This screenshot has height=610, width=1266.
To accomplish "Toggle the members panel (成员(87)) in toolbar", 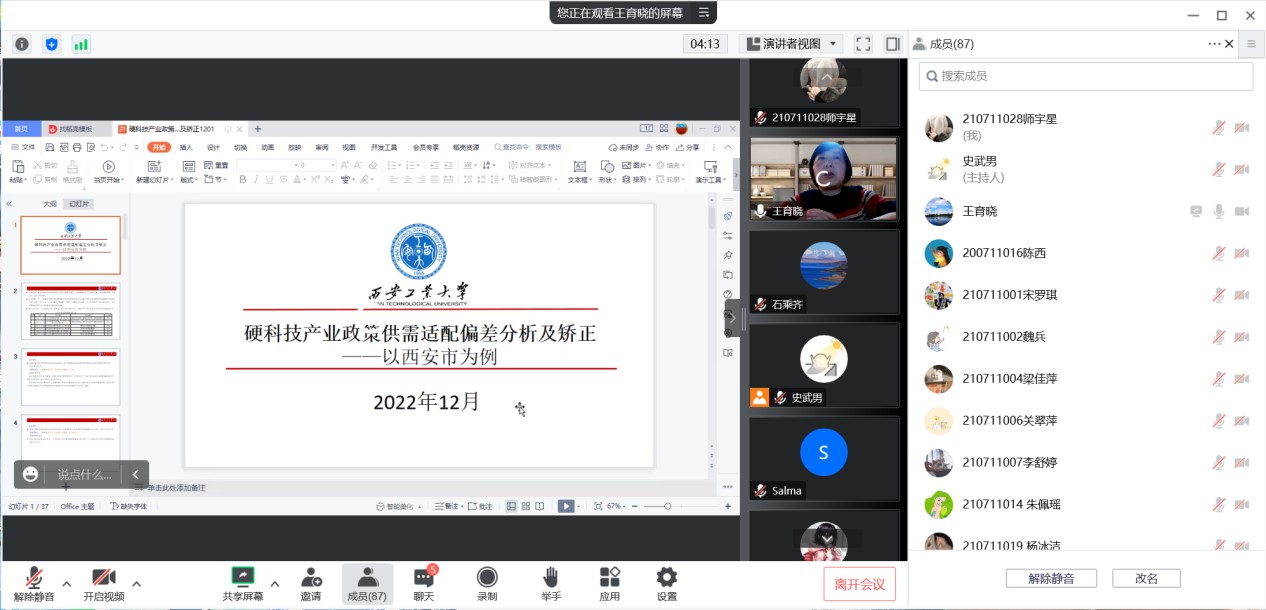I will [x=367, y=583].
